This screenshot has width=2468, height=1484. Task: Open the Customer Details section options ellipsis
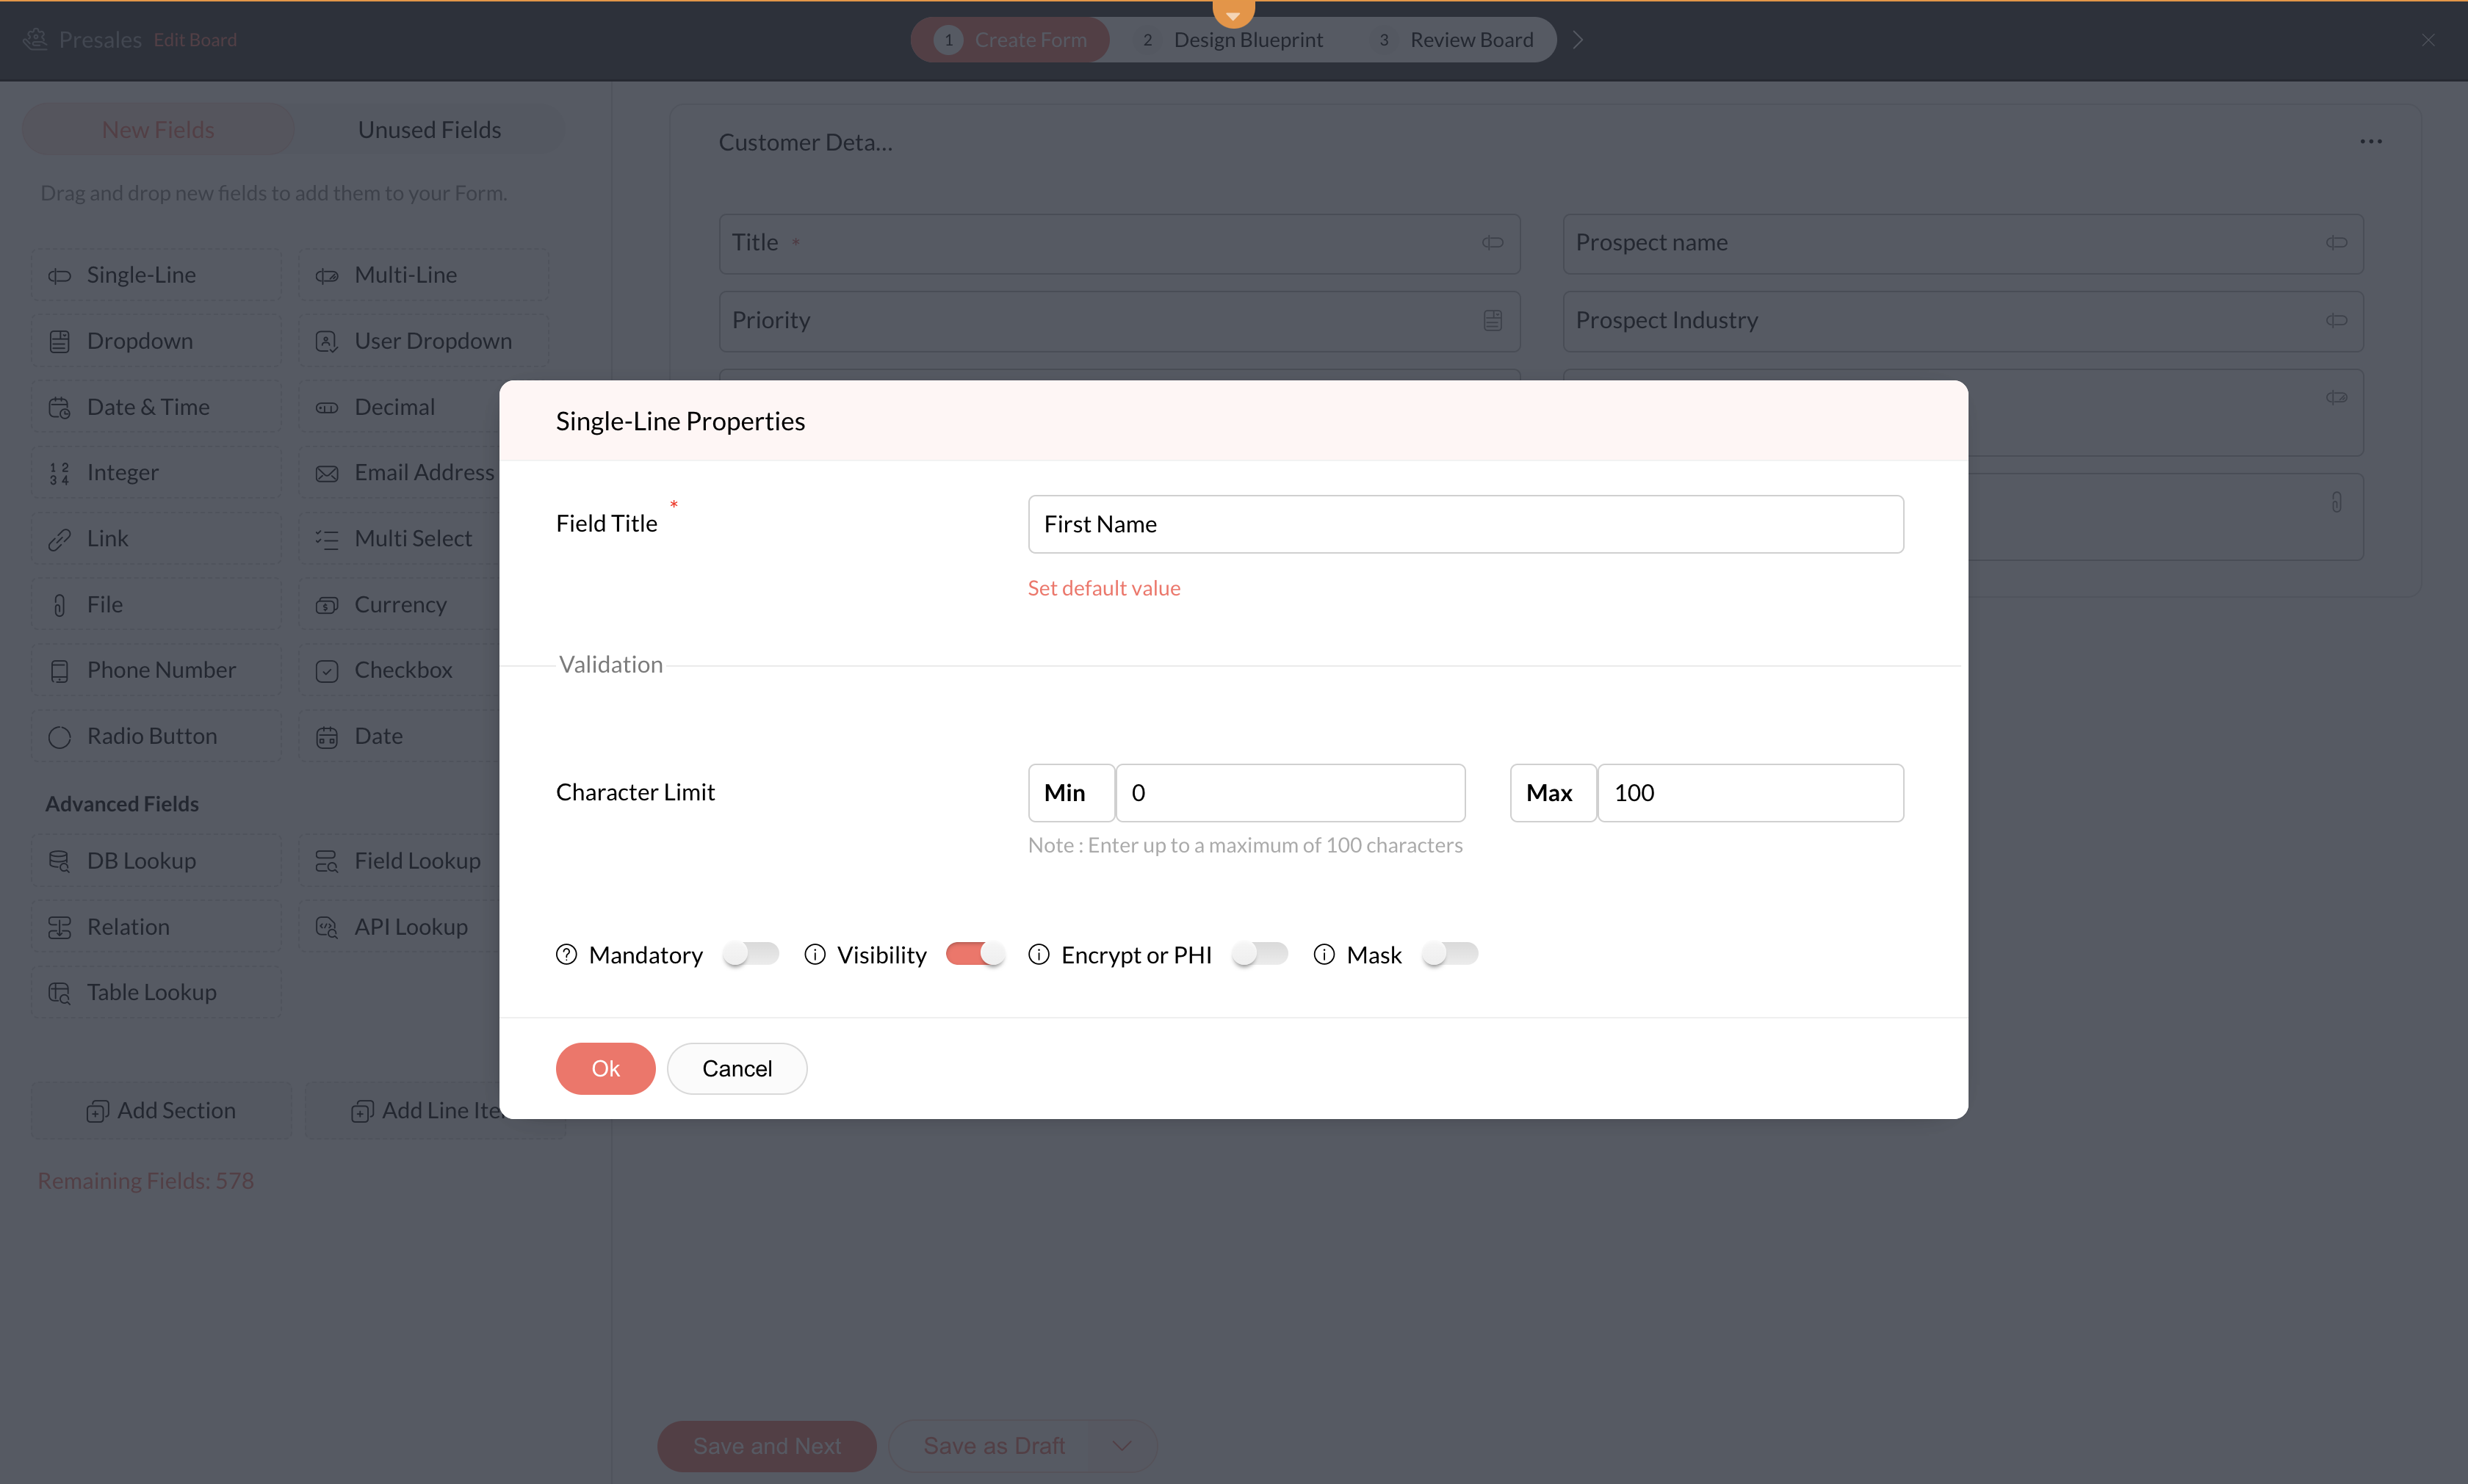coord(2371,142)
